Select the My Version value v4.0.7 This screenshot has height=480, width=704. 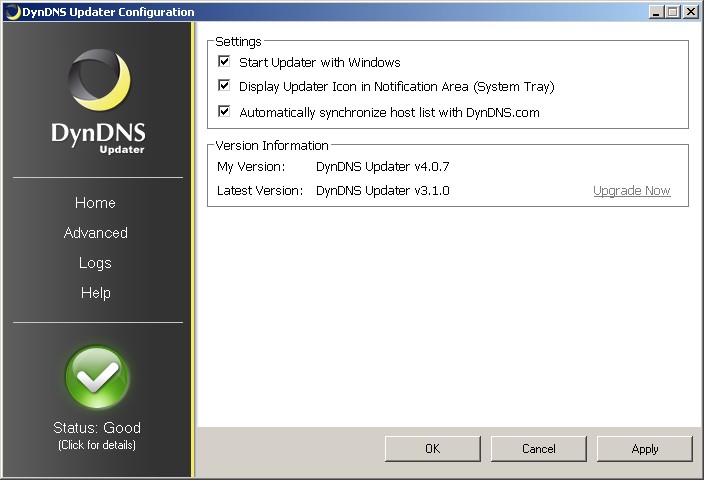tap(383, 167)
